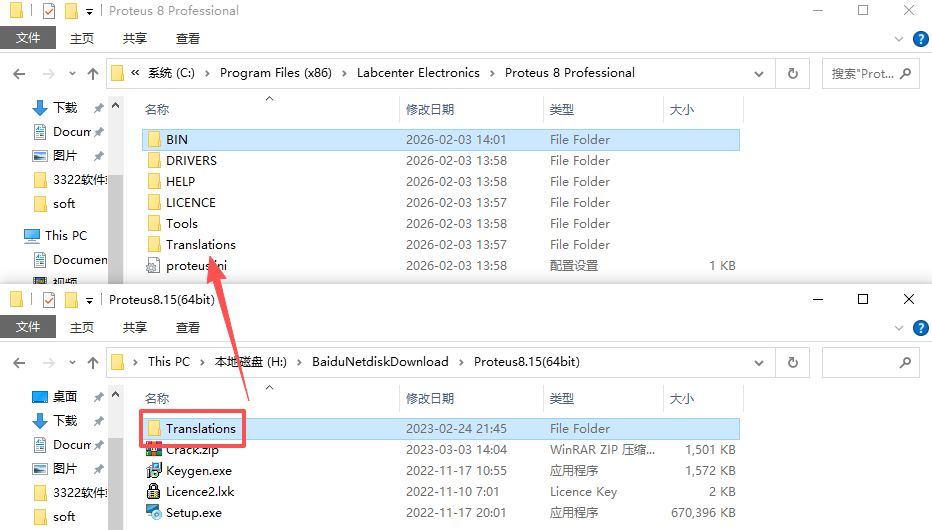
Task: Open 文件 menu in Proteus8.15(64bit) window
Action: pyautogui.click(x=28, y=327)
